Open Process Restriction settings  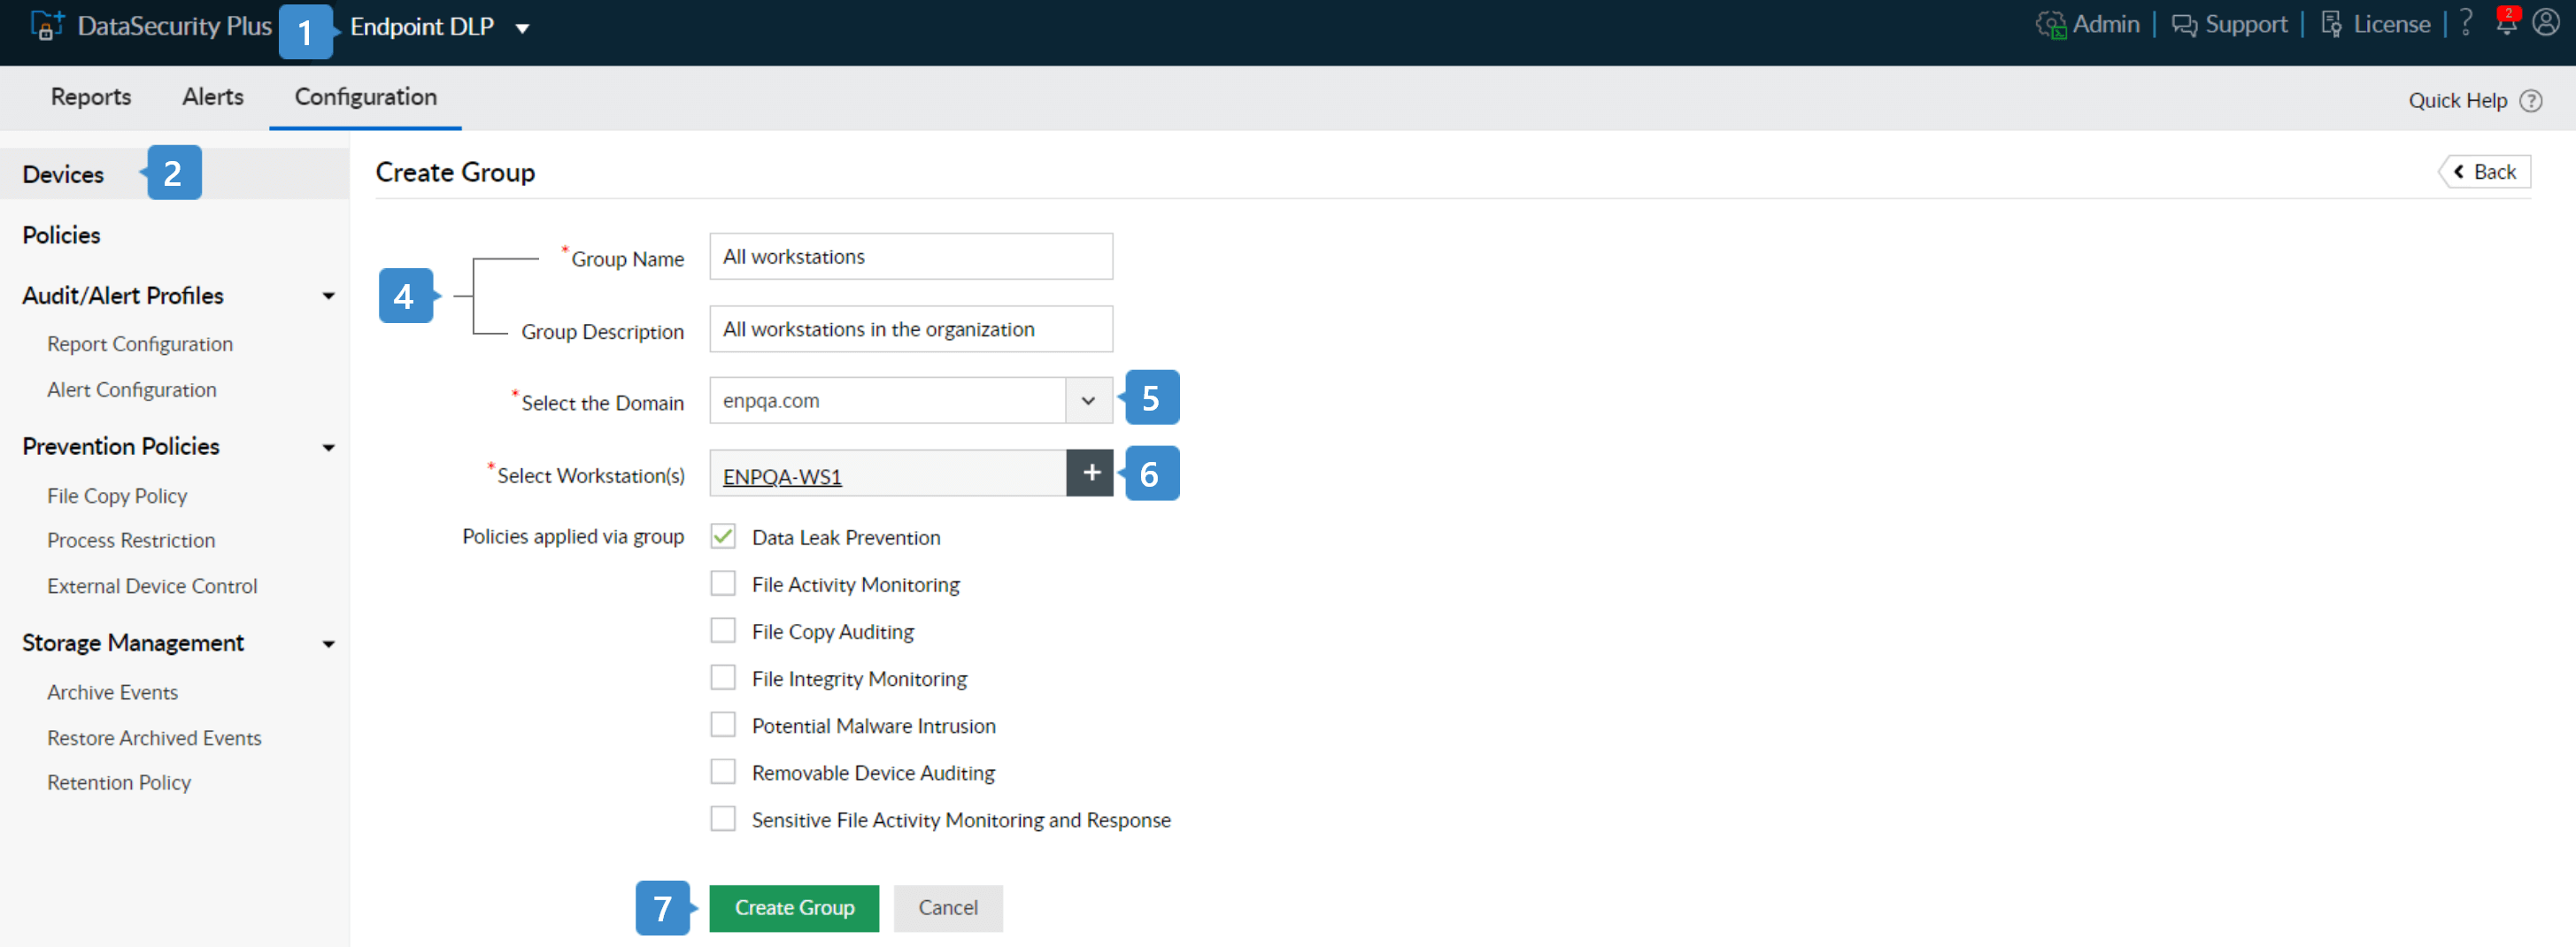point(131,540)
